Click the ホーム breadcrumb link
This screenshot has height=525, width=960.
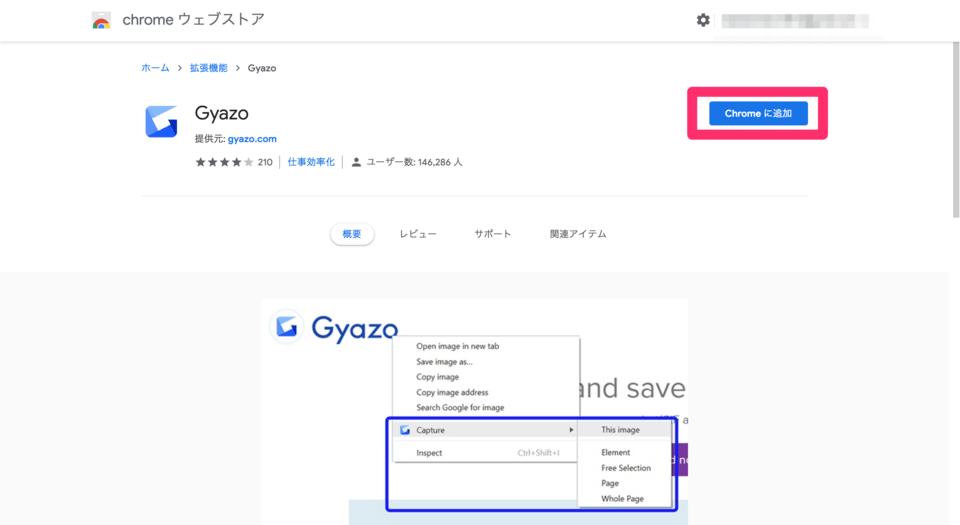click(155, 68)
